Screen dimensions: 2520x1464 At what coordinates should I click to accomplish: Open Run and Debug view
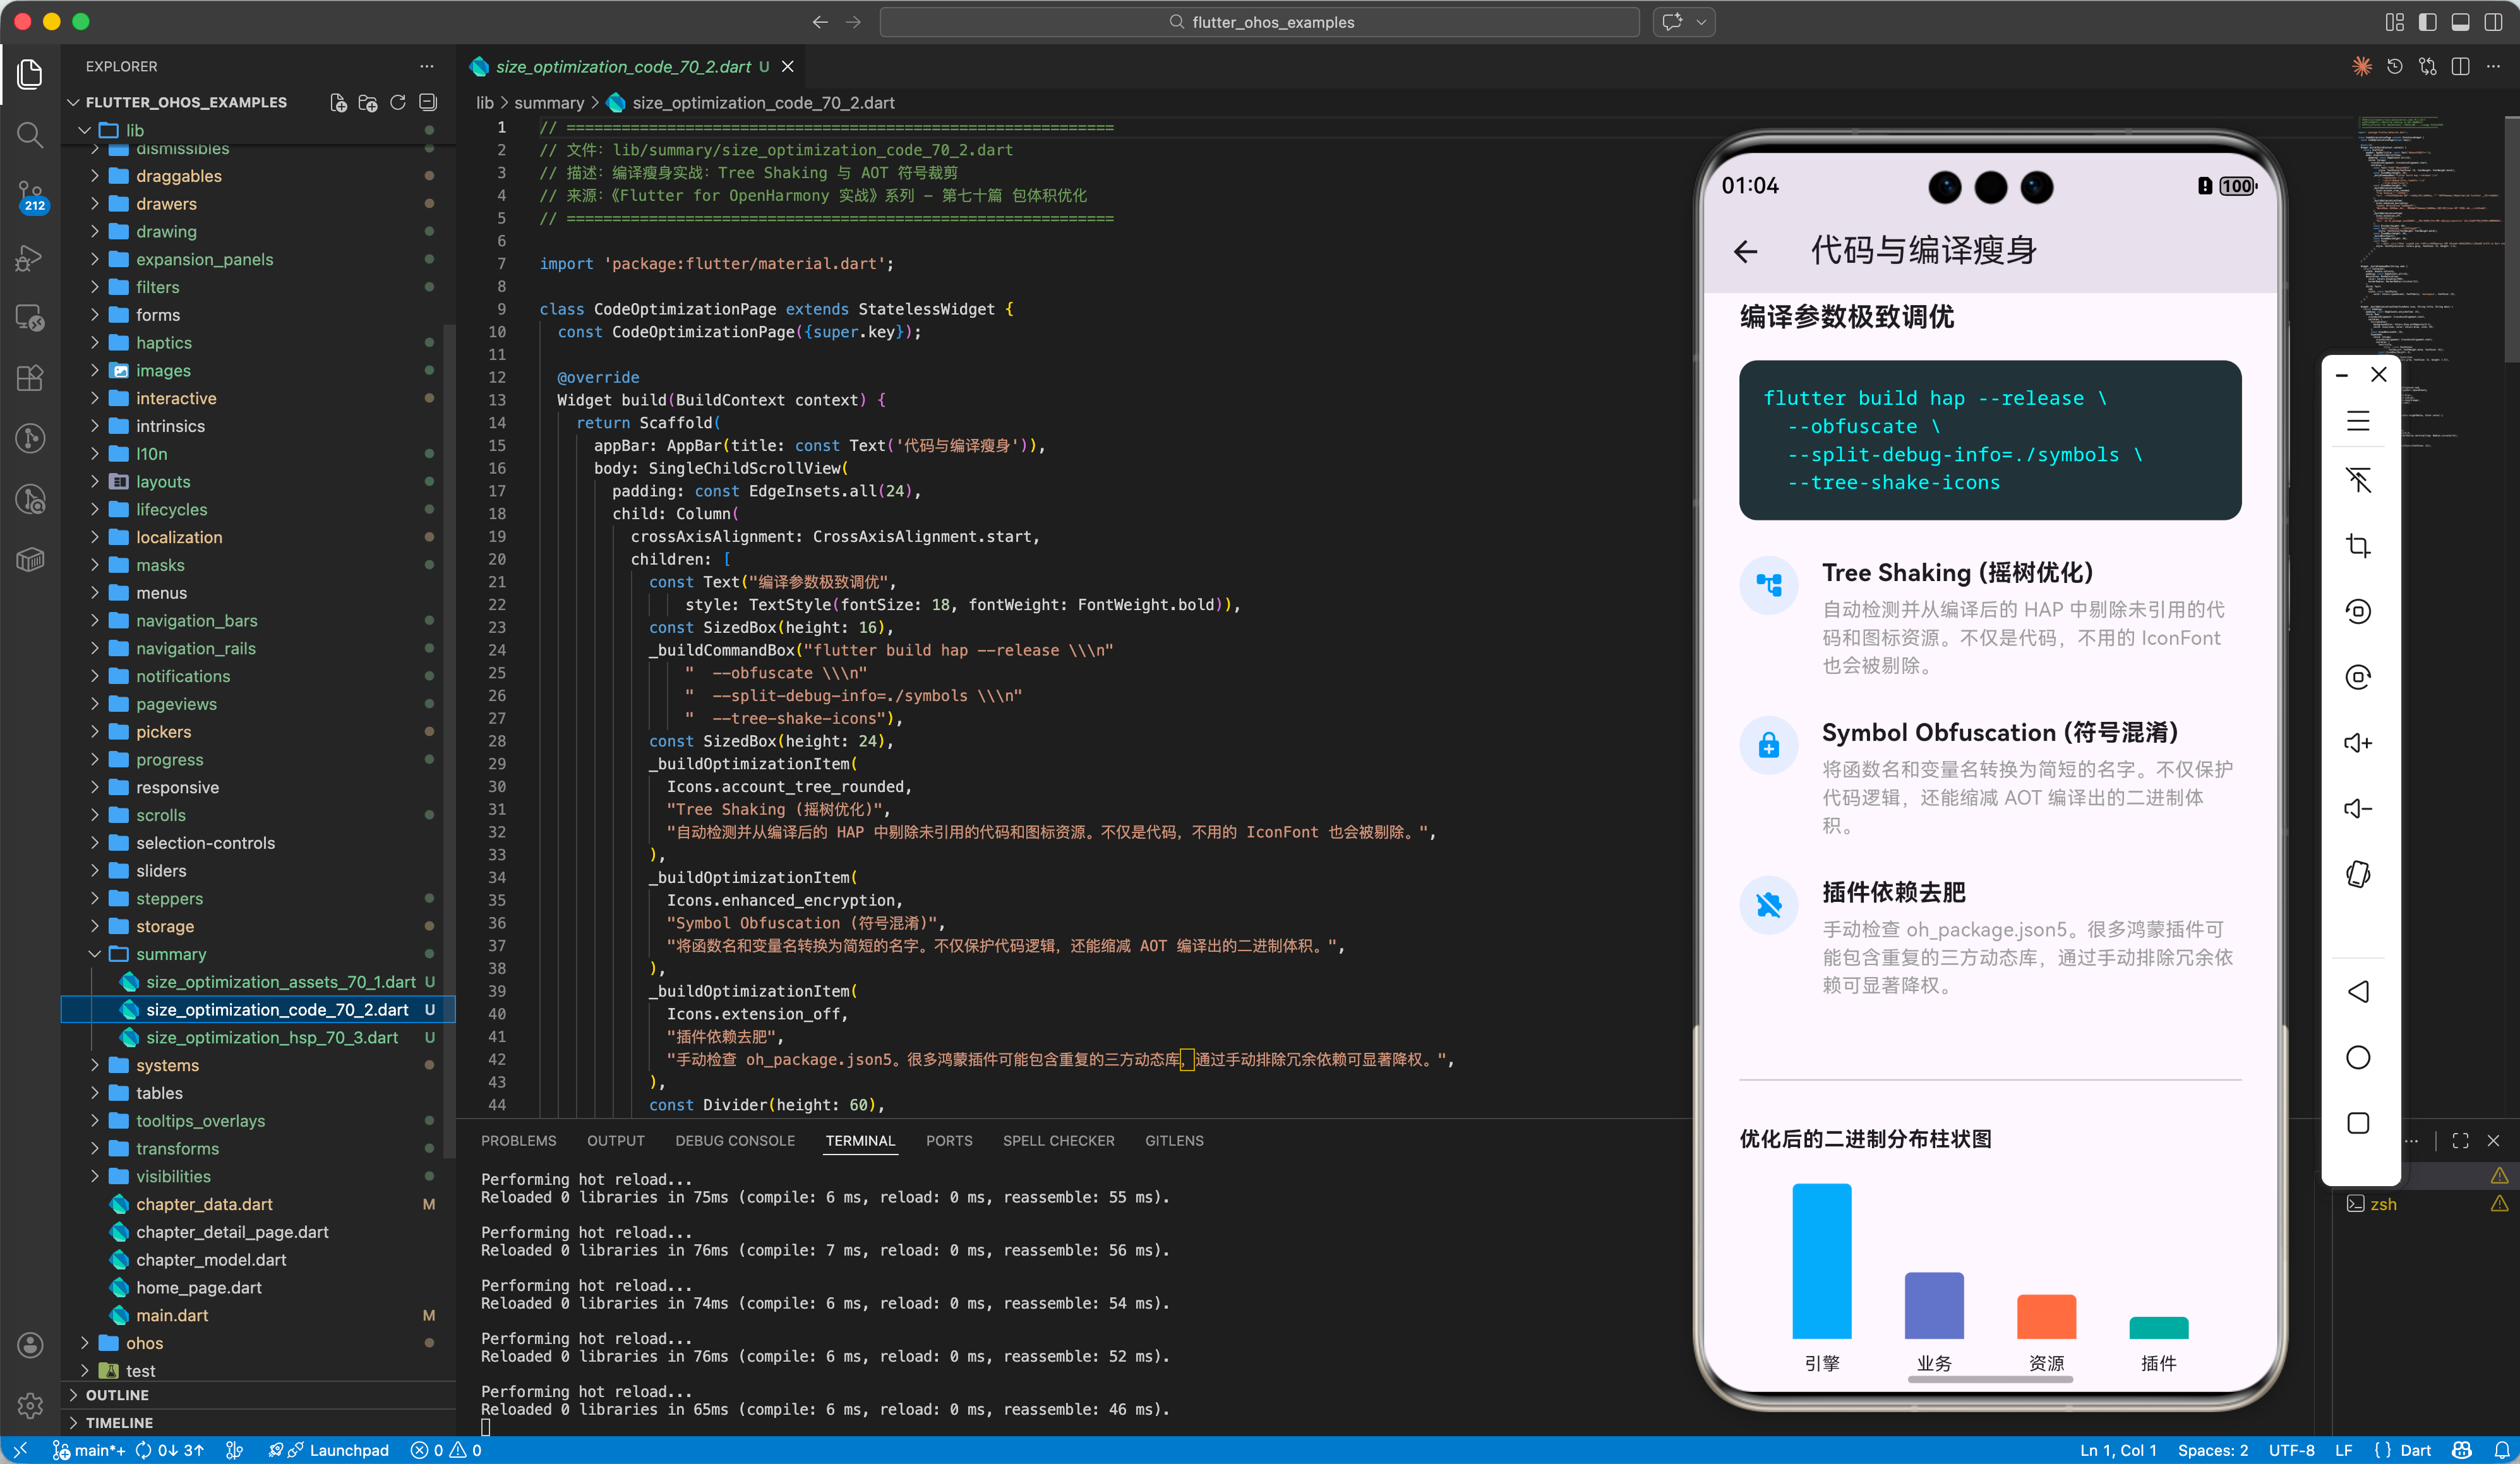tap(30, 258)
